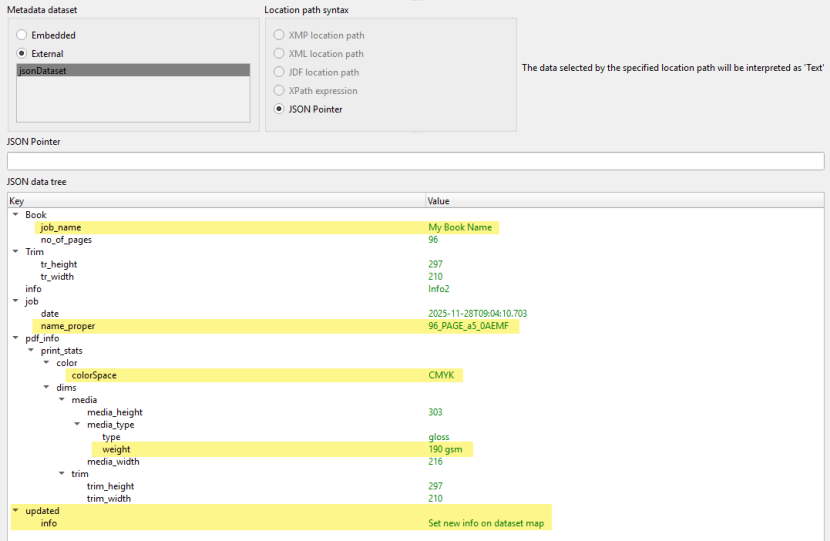Collapse the Trim tree node
The width and height of the screenshot is (830, 541).
(15, 252)
